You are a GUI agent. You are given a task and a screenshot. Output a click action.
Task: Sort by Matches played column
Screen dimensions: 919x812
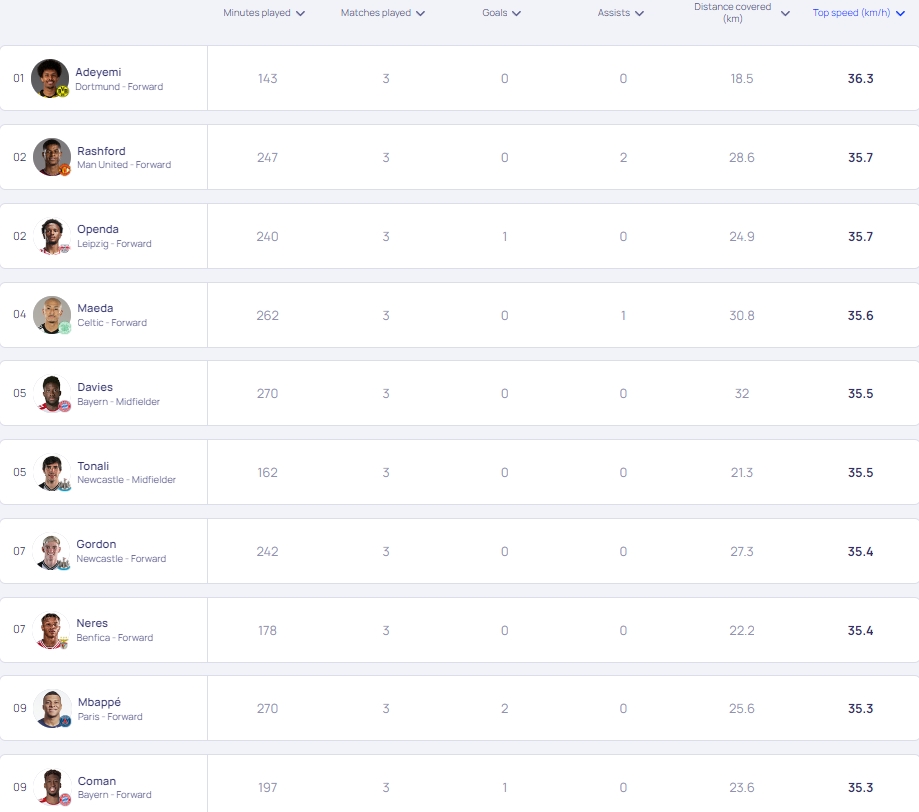click(x=382, y=13)
